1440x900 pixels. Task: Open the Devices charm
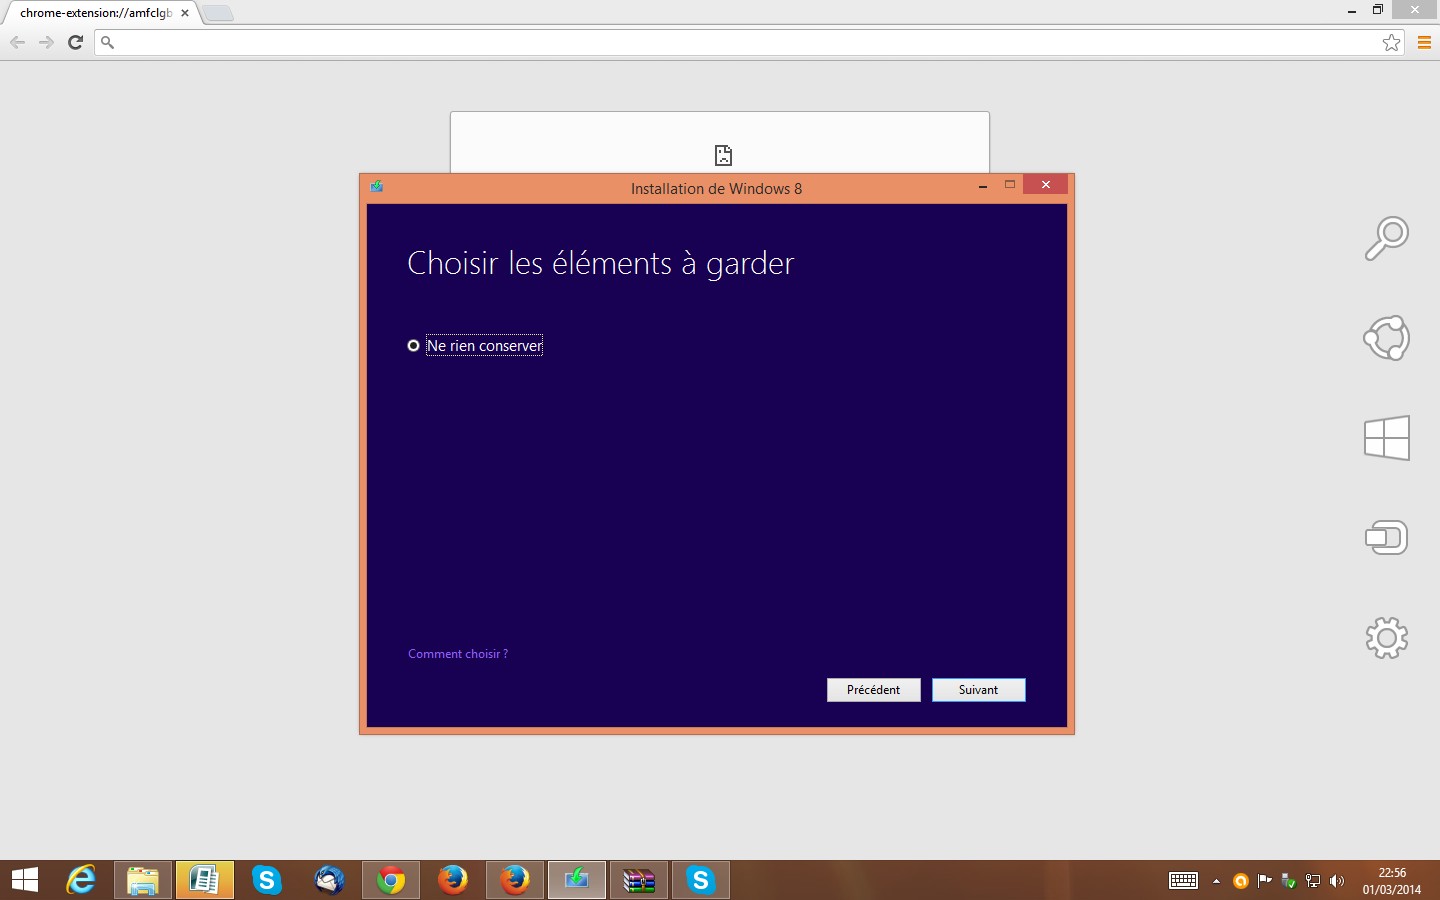pyautogui.click(x=1387, y=538)
